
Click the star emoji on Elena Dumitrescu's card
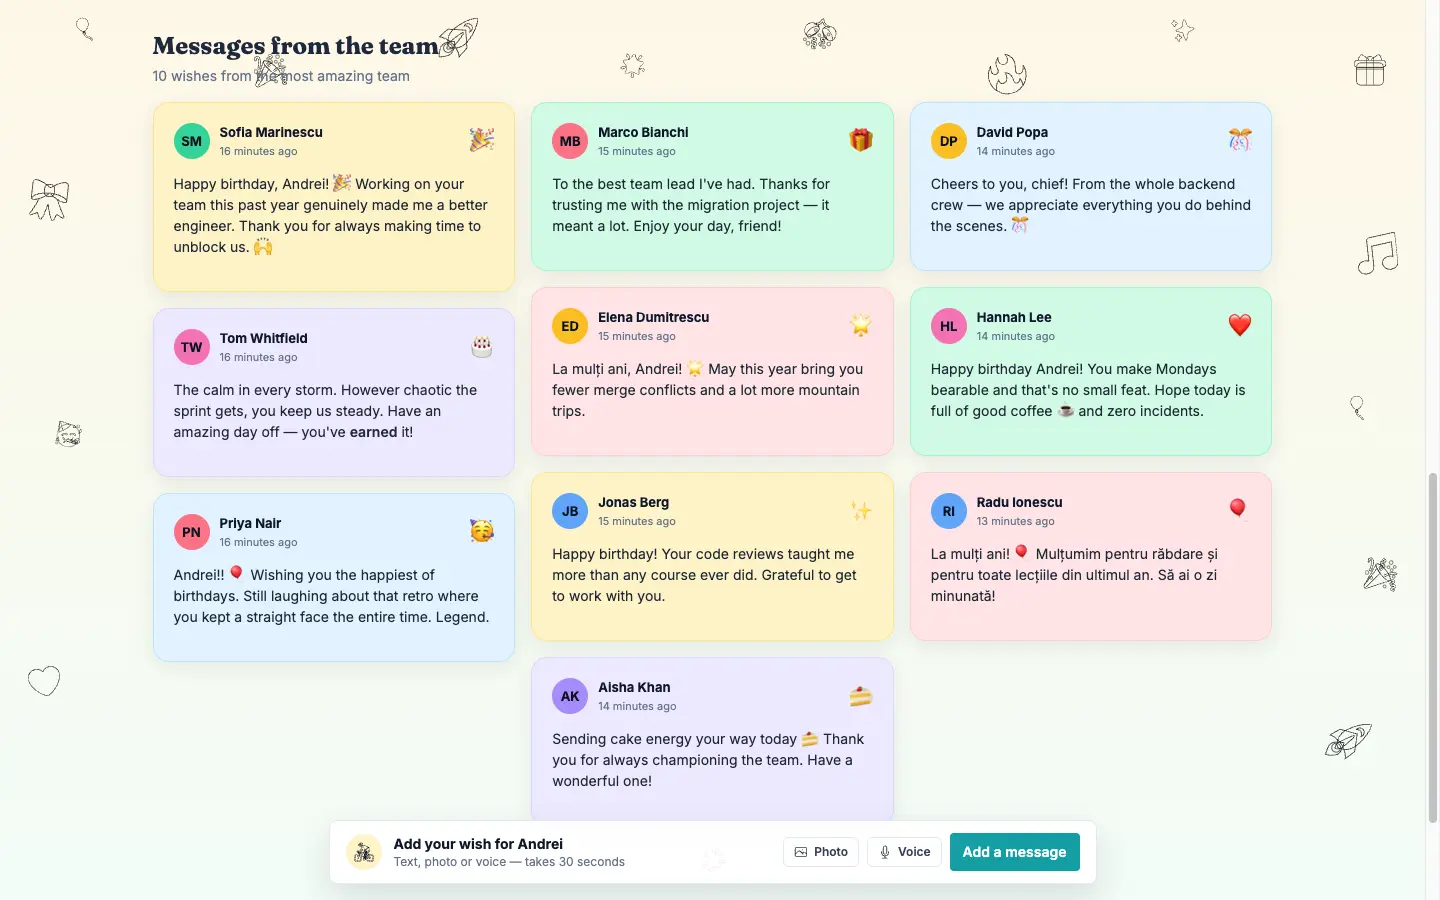(861, 325)
